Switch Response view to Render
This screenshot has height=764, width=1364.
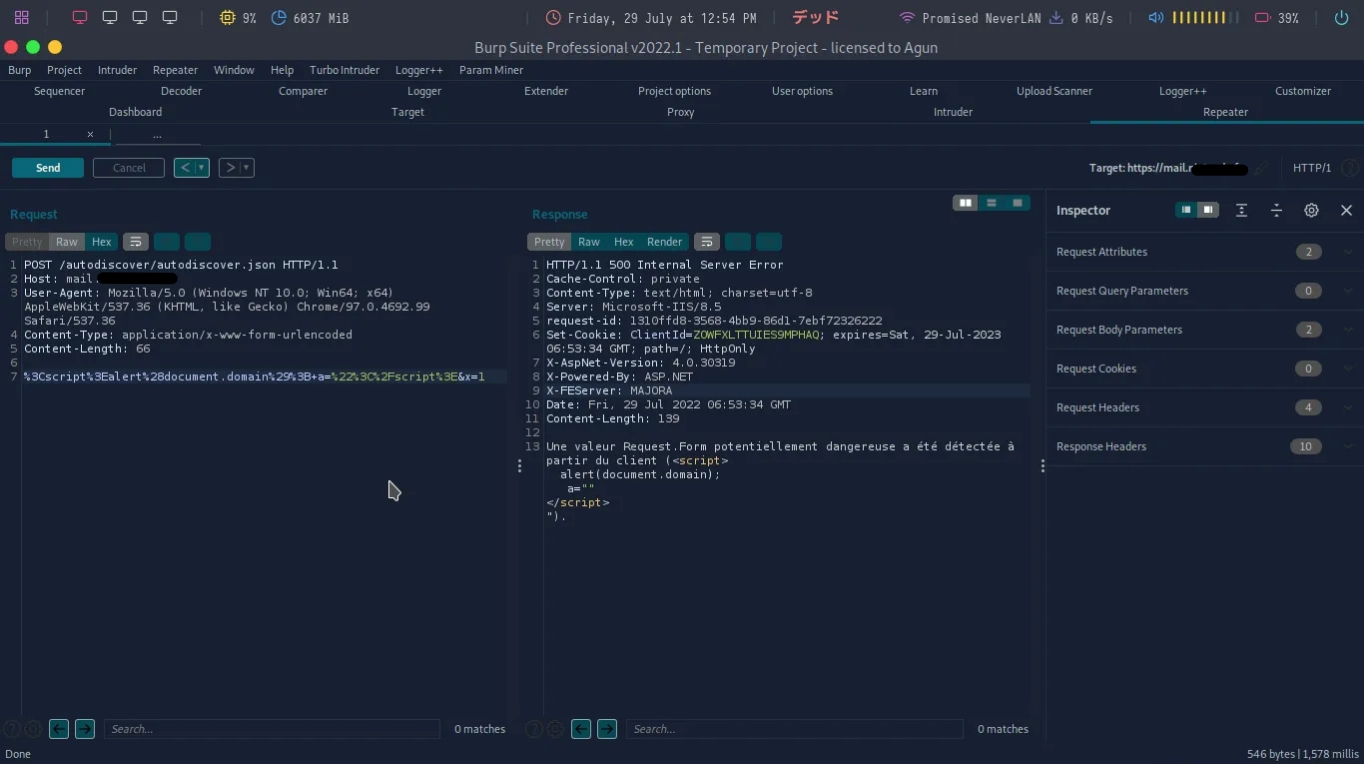(x=665, y=242)
